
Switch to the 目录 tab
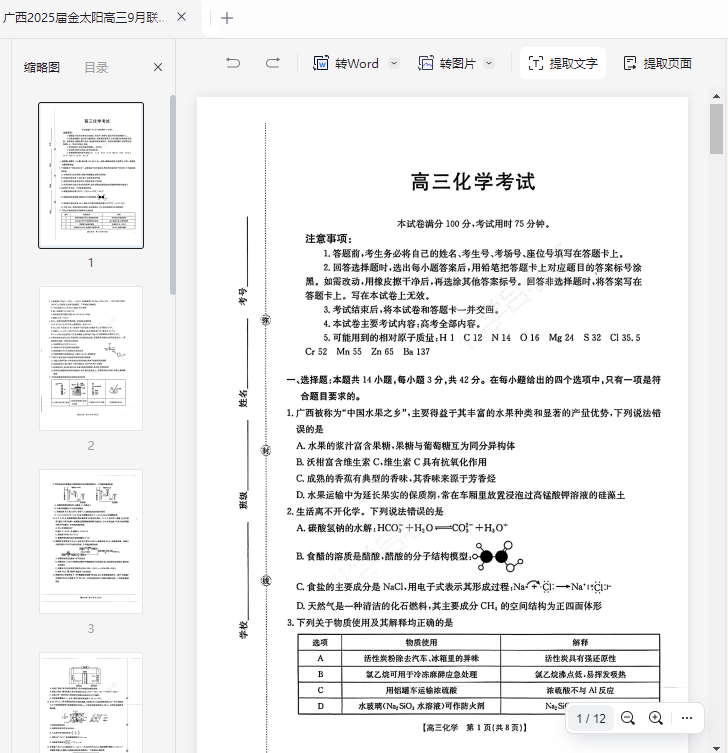click(96, 67)
